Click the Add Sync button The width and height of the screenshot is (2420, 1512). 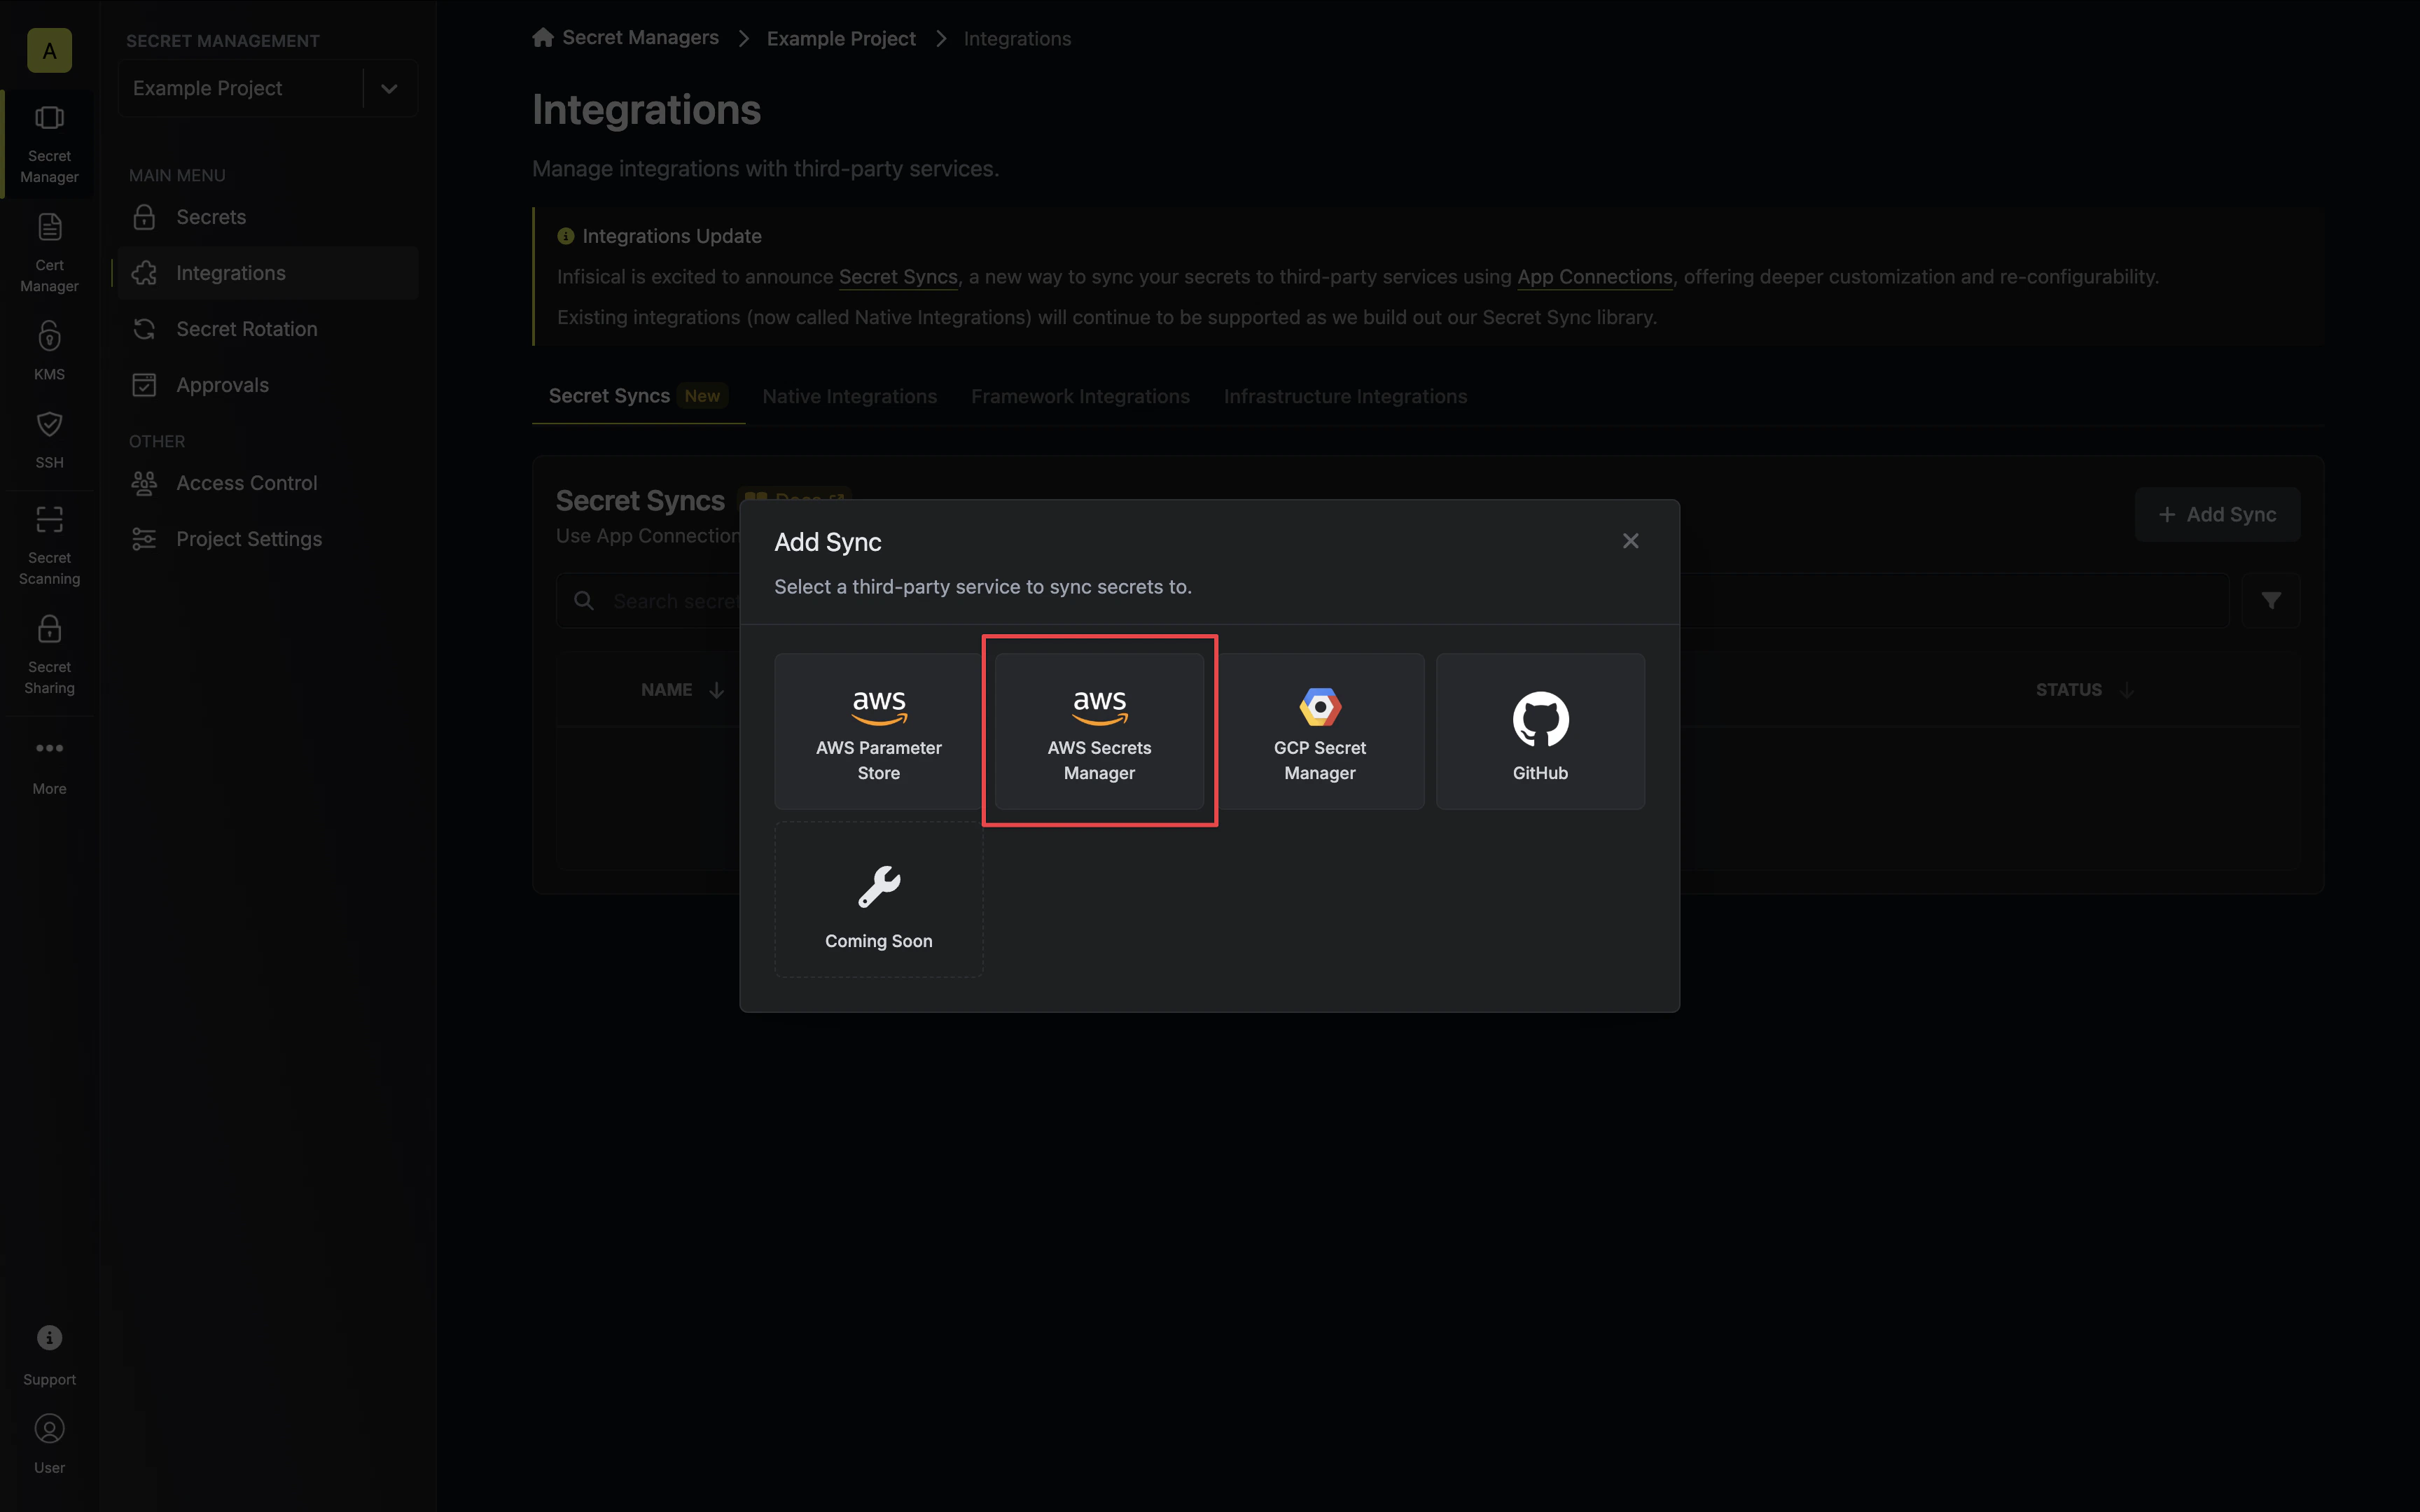[x=2217, y=514]
